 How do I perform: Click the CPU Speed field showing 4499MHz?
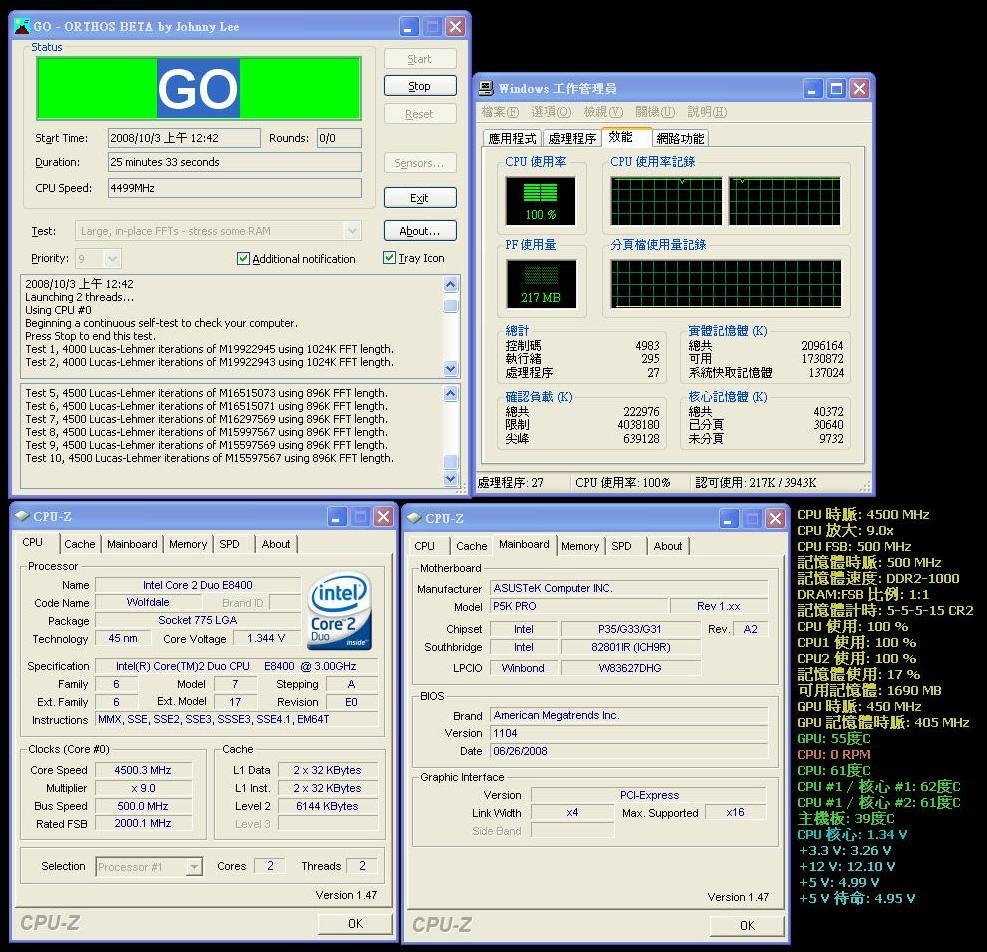(235, 188)
